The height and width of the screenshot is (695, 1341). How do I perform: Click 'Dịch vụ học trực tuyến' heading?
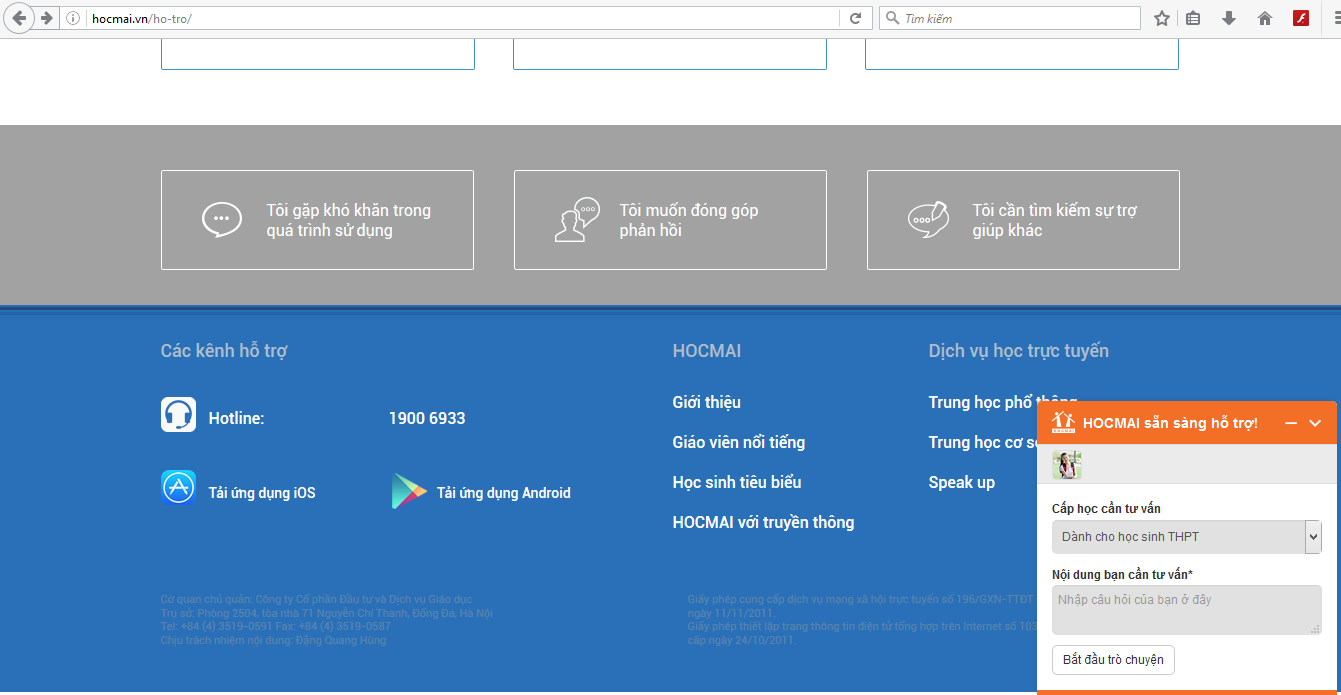tap(1019, 351)
